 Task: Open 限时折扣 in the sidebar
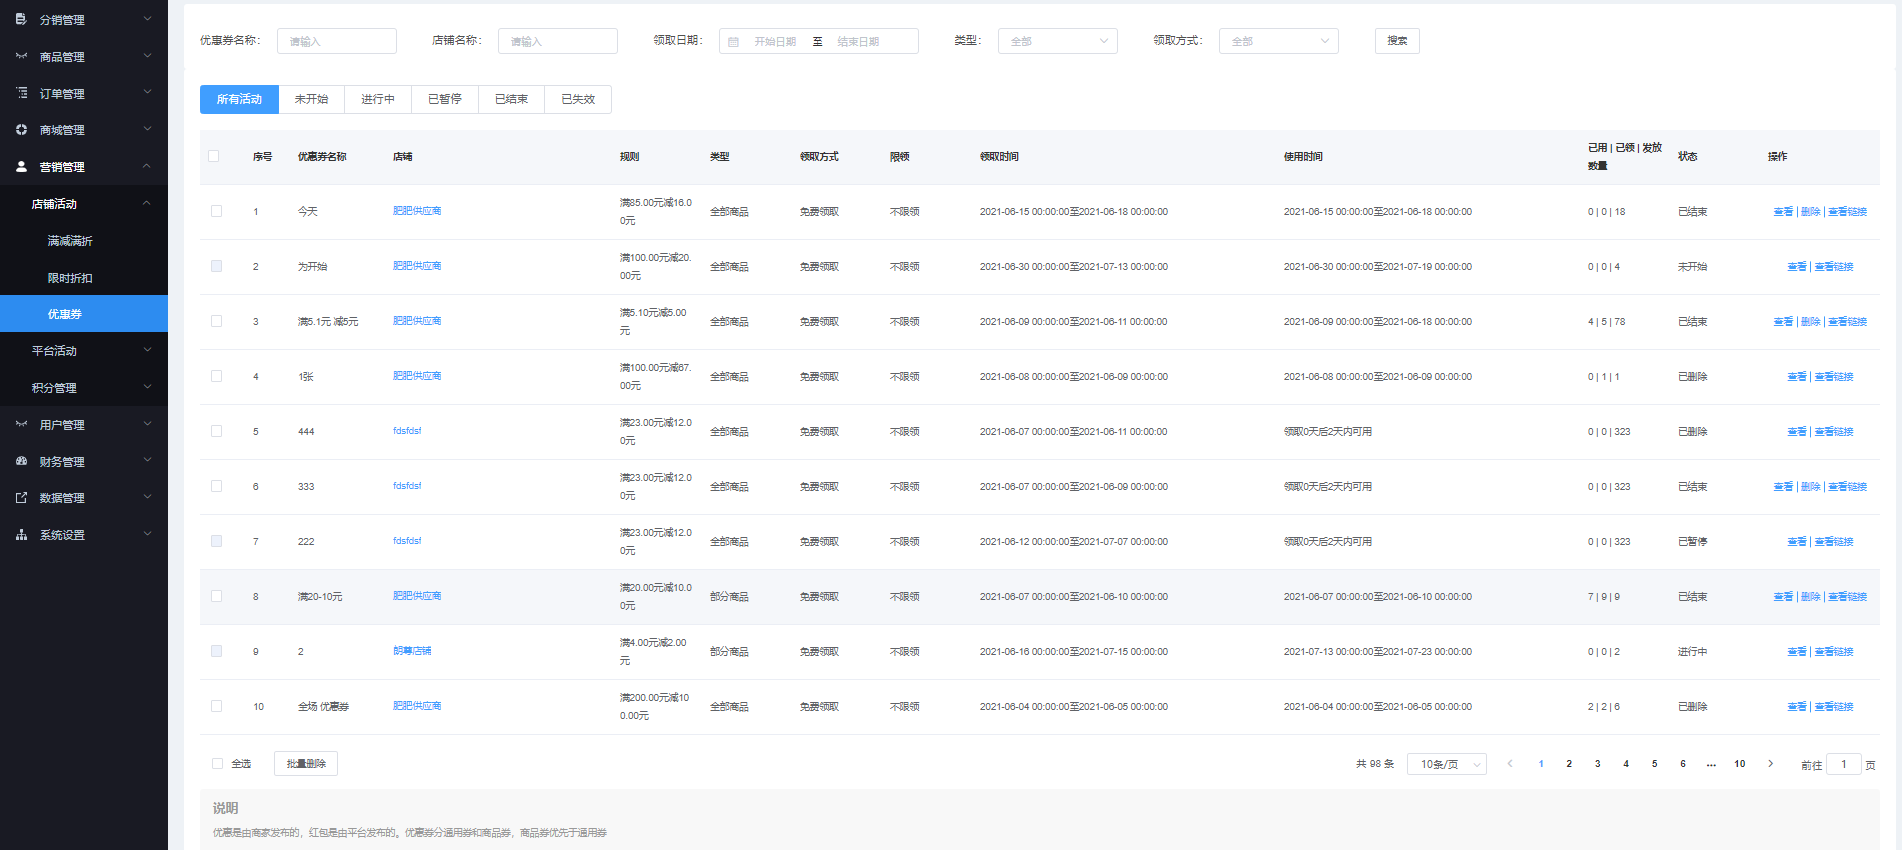70,278
